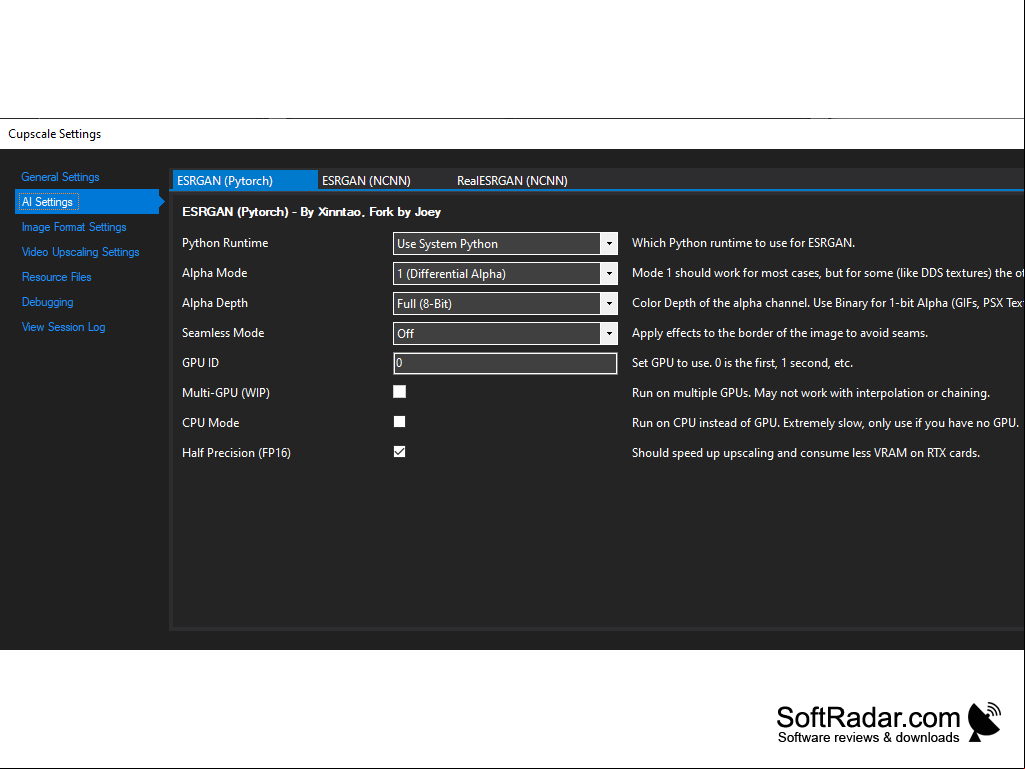Click the Multi-GPU (WIP) label
1025x769 pixels.
(x=226, y=393)
